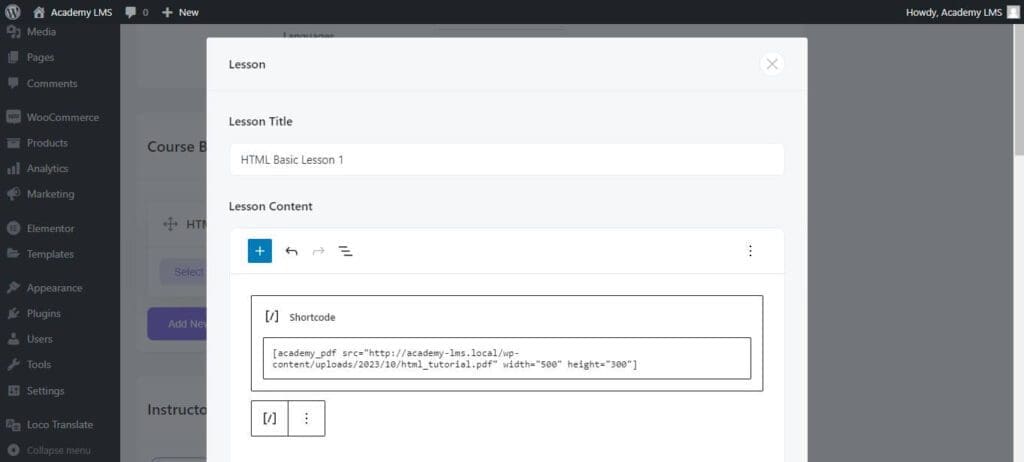Open the block list view outline
The height and width of the screenshot is (462, 1024).
tap(345, 251)
